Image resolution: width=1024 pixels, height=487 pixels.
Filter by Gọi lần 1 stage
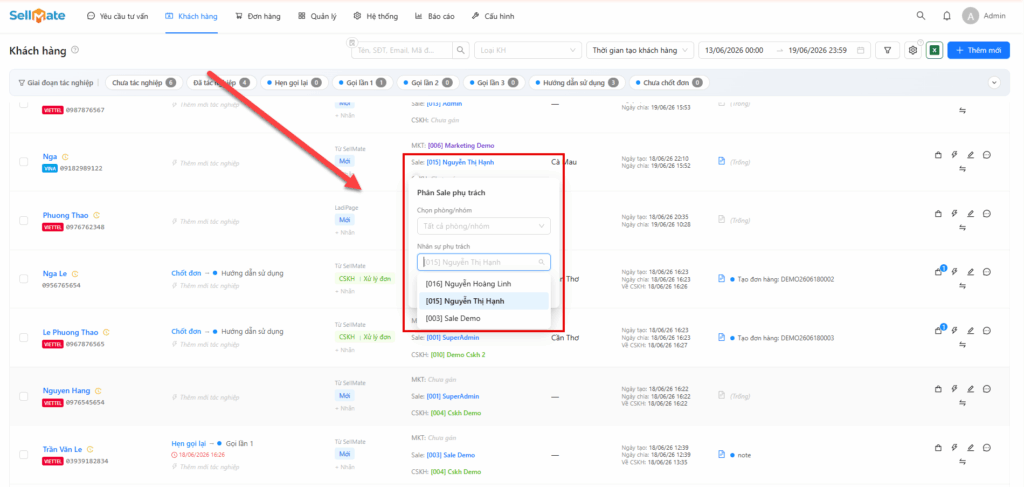[362, 83]
